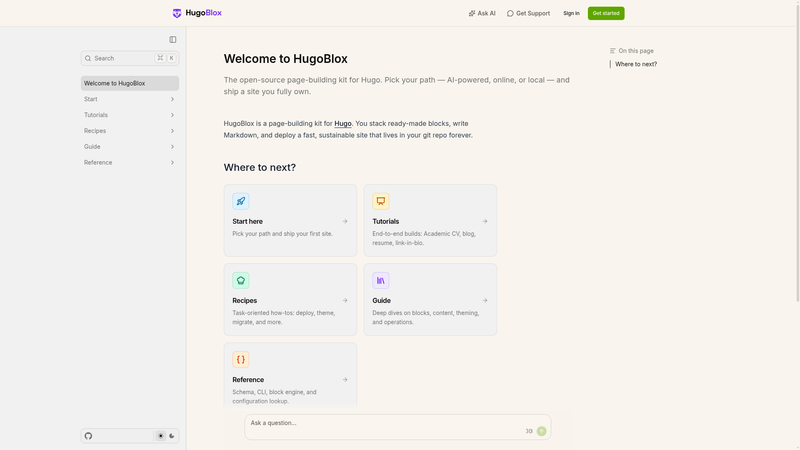Click the Sign in link
The image size is (800, 450).
pos(571,13)
